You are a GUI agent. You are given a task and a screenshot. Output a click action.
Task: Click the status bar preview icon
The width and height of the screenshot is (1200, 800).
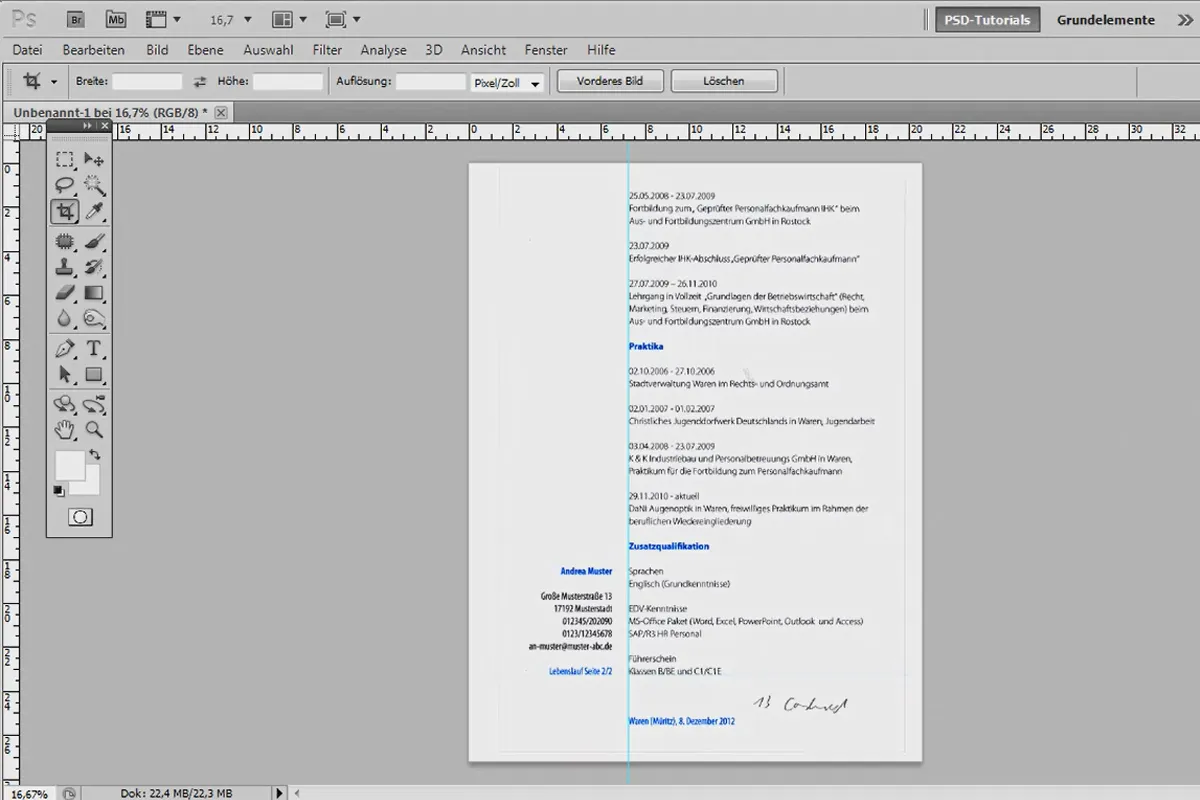[68, 793]
